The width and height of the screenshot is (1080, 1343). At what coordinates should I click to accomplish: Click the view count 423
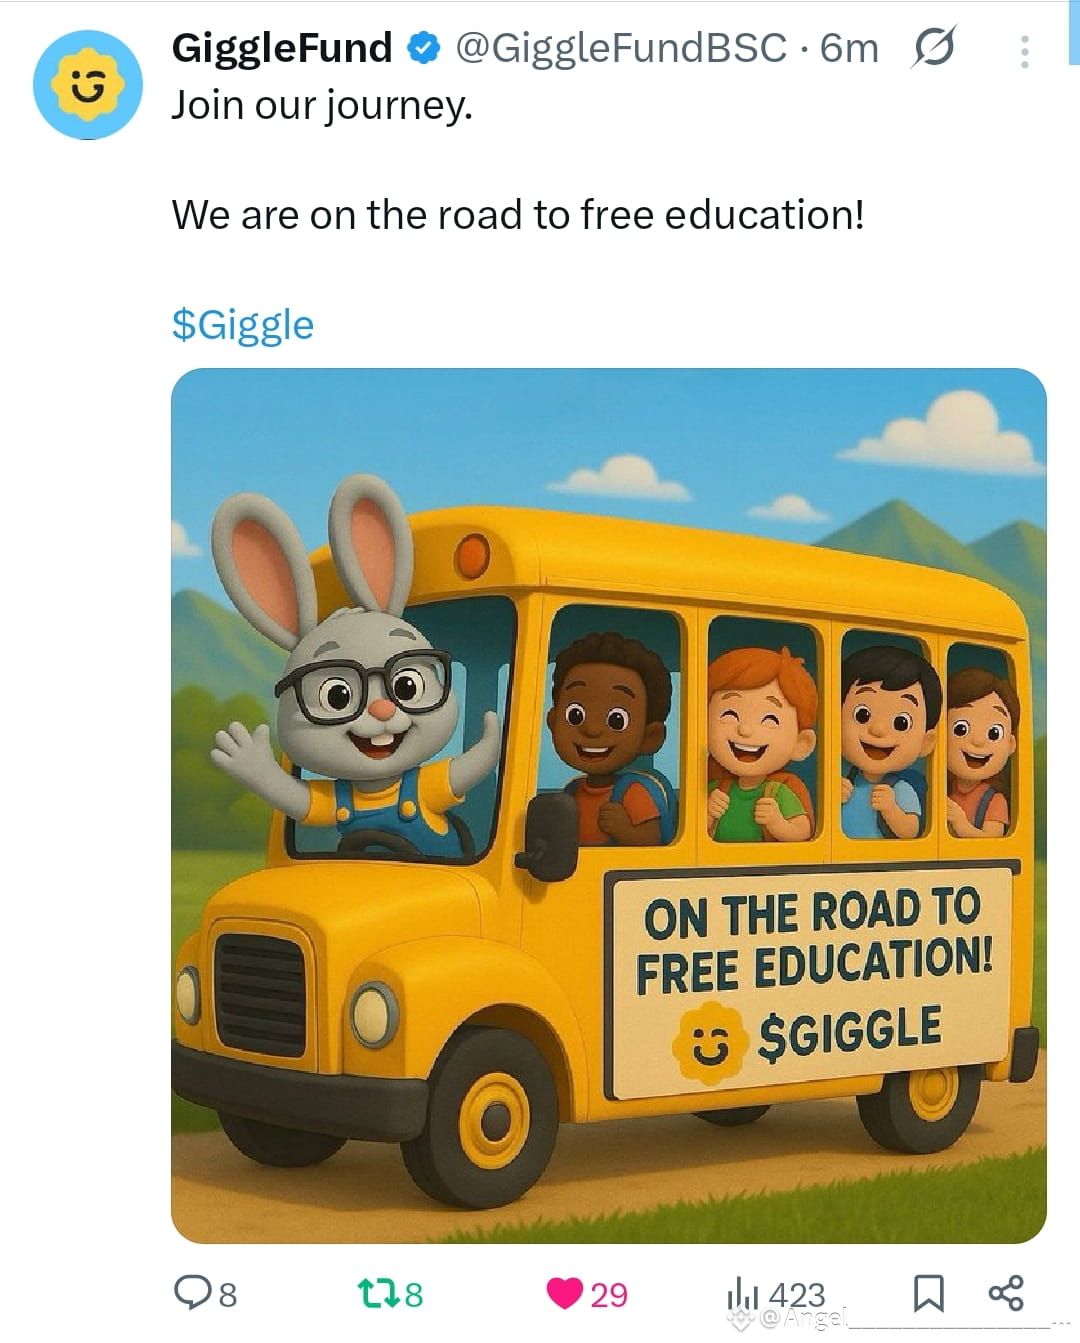(x=797, y=1294)
